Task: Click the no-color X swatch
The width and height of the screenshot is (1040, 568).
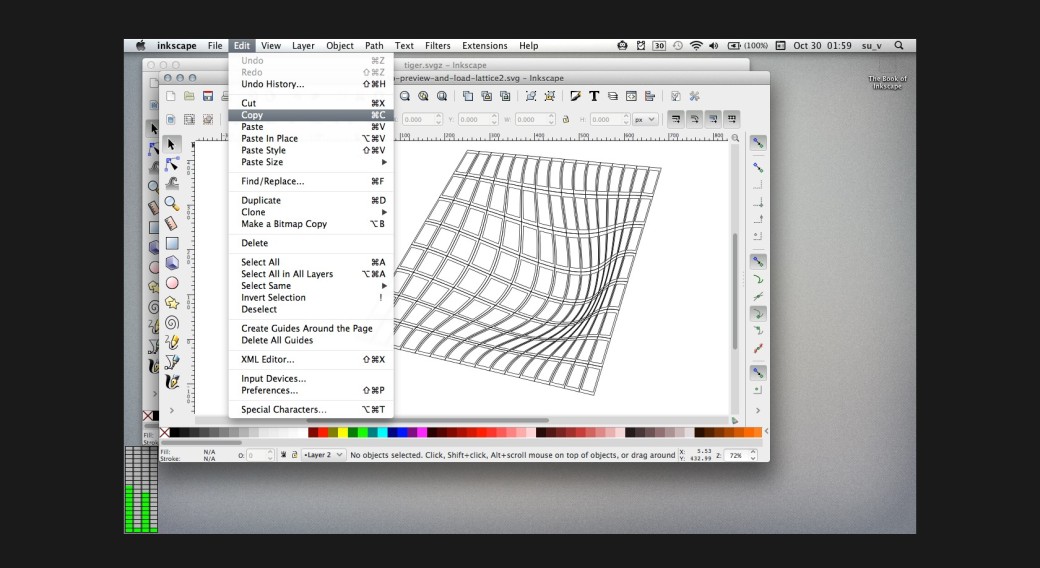Action: coord(164,433)
